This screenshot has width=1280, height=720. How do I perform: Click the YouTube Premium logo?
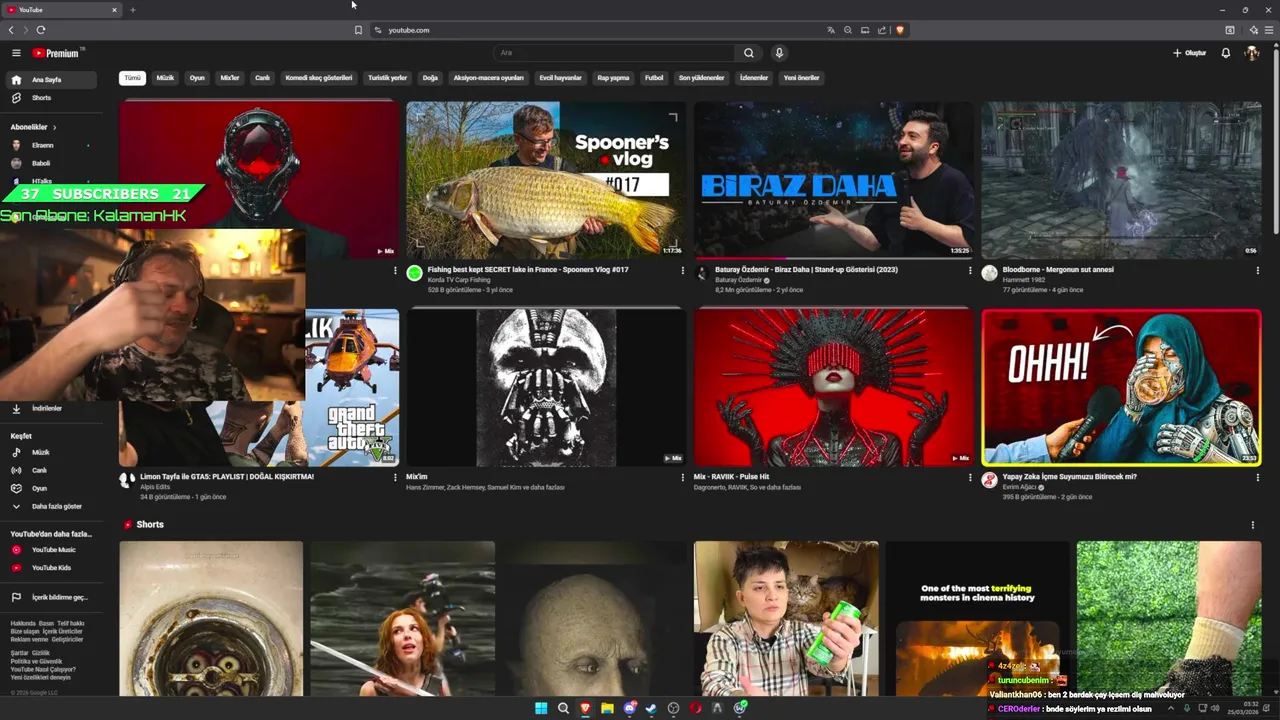coord(57,53)
